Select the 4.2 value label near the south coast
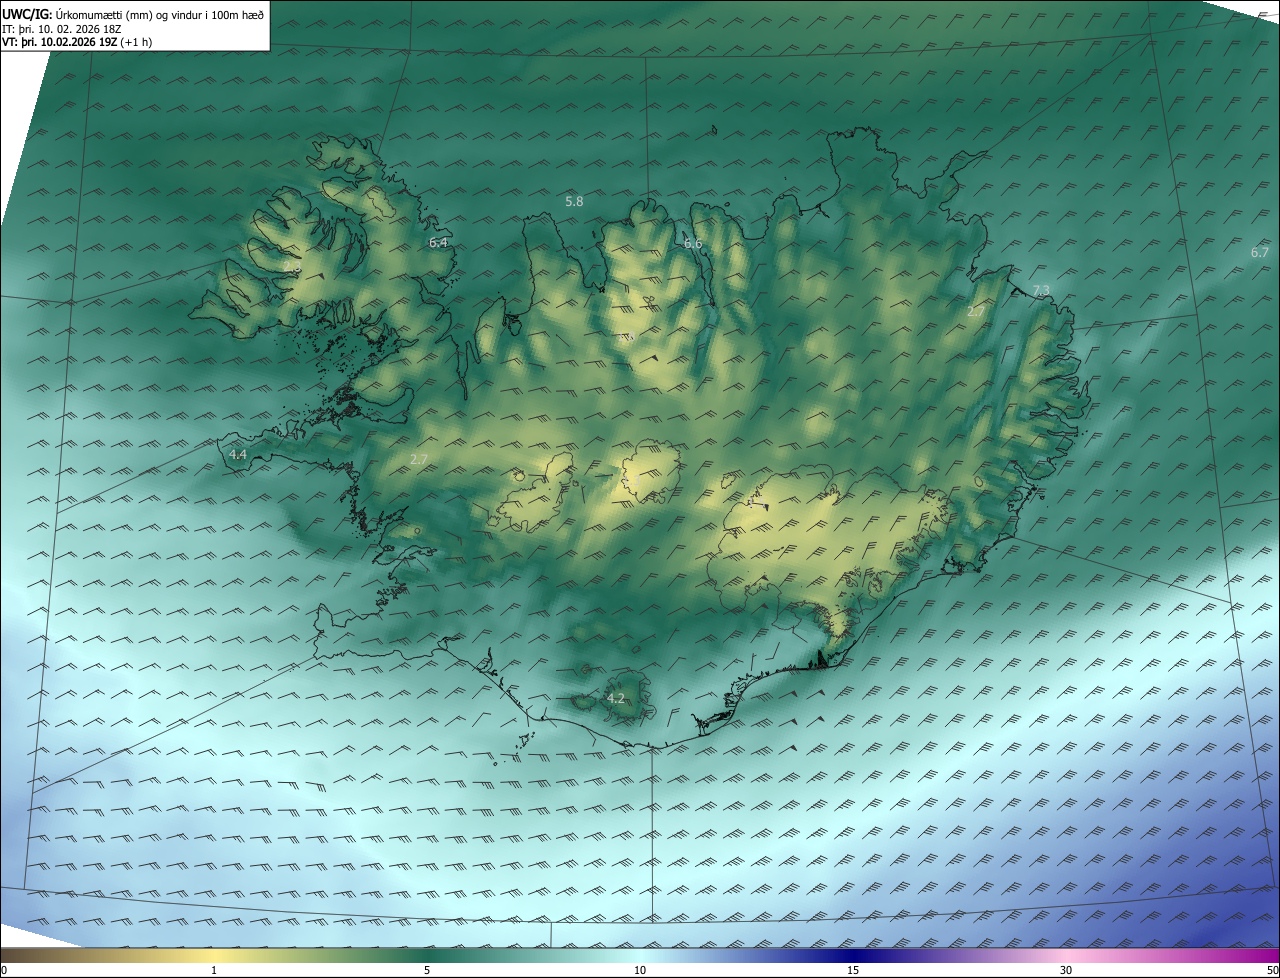 click(616, 698)
